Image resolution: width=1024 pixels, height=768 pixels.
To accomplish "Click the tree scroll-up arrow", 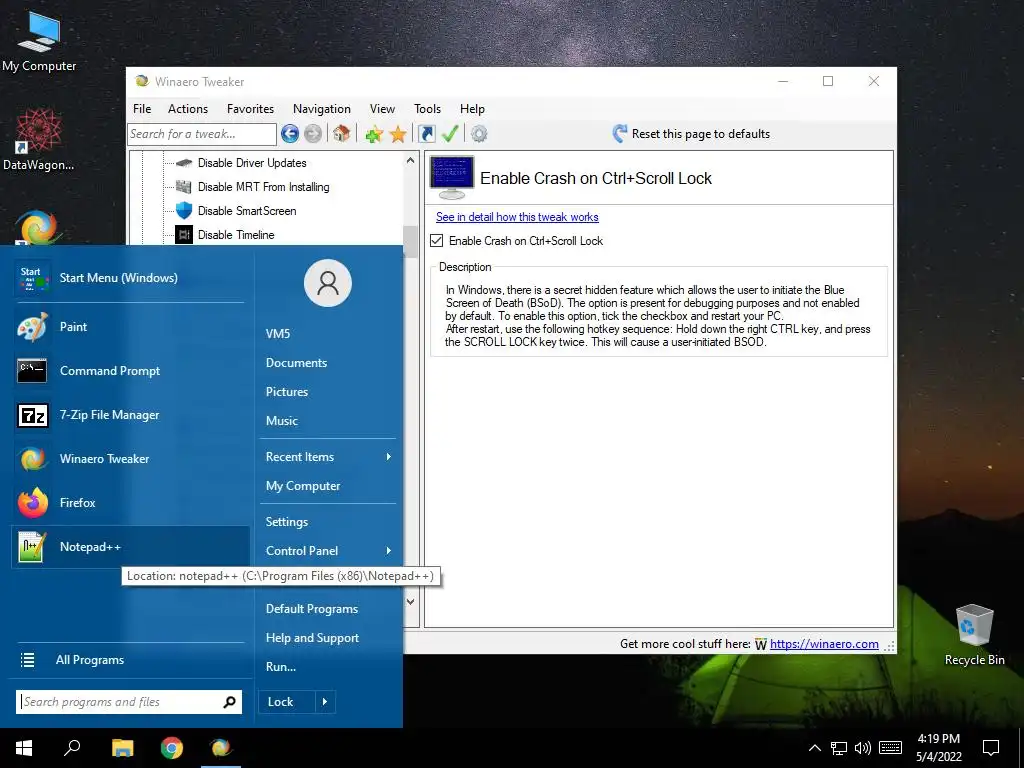I will [x=410, y=161].
